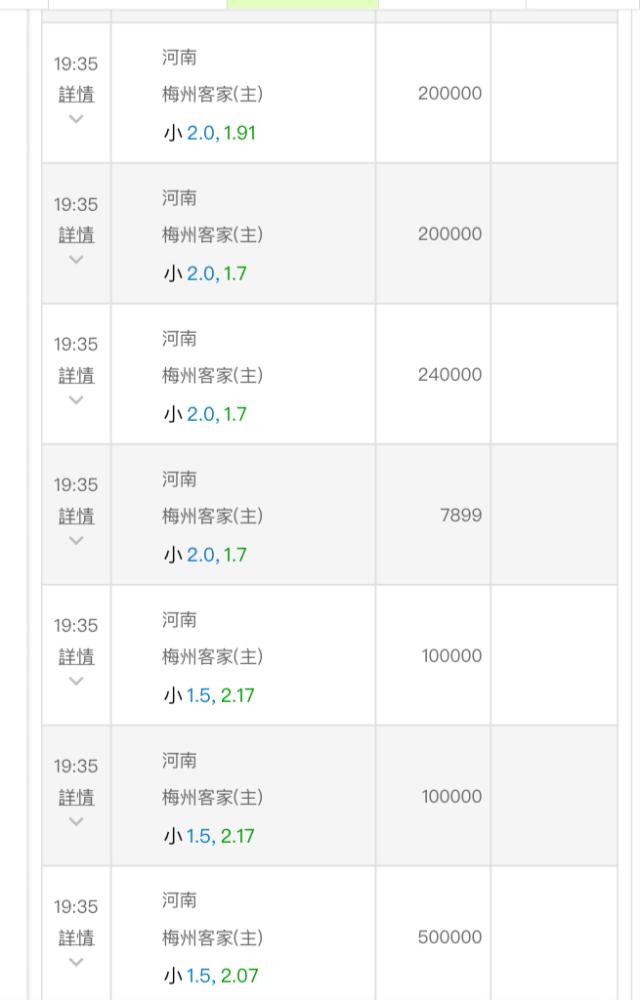Select the 小 2.0, 1.91 bet text
640x1000 pixels.
(210, 133)
